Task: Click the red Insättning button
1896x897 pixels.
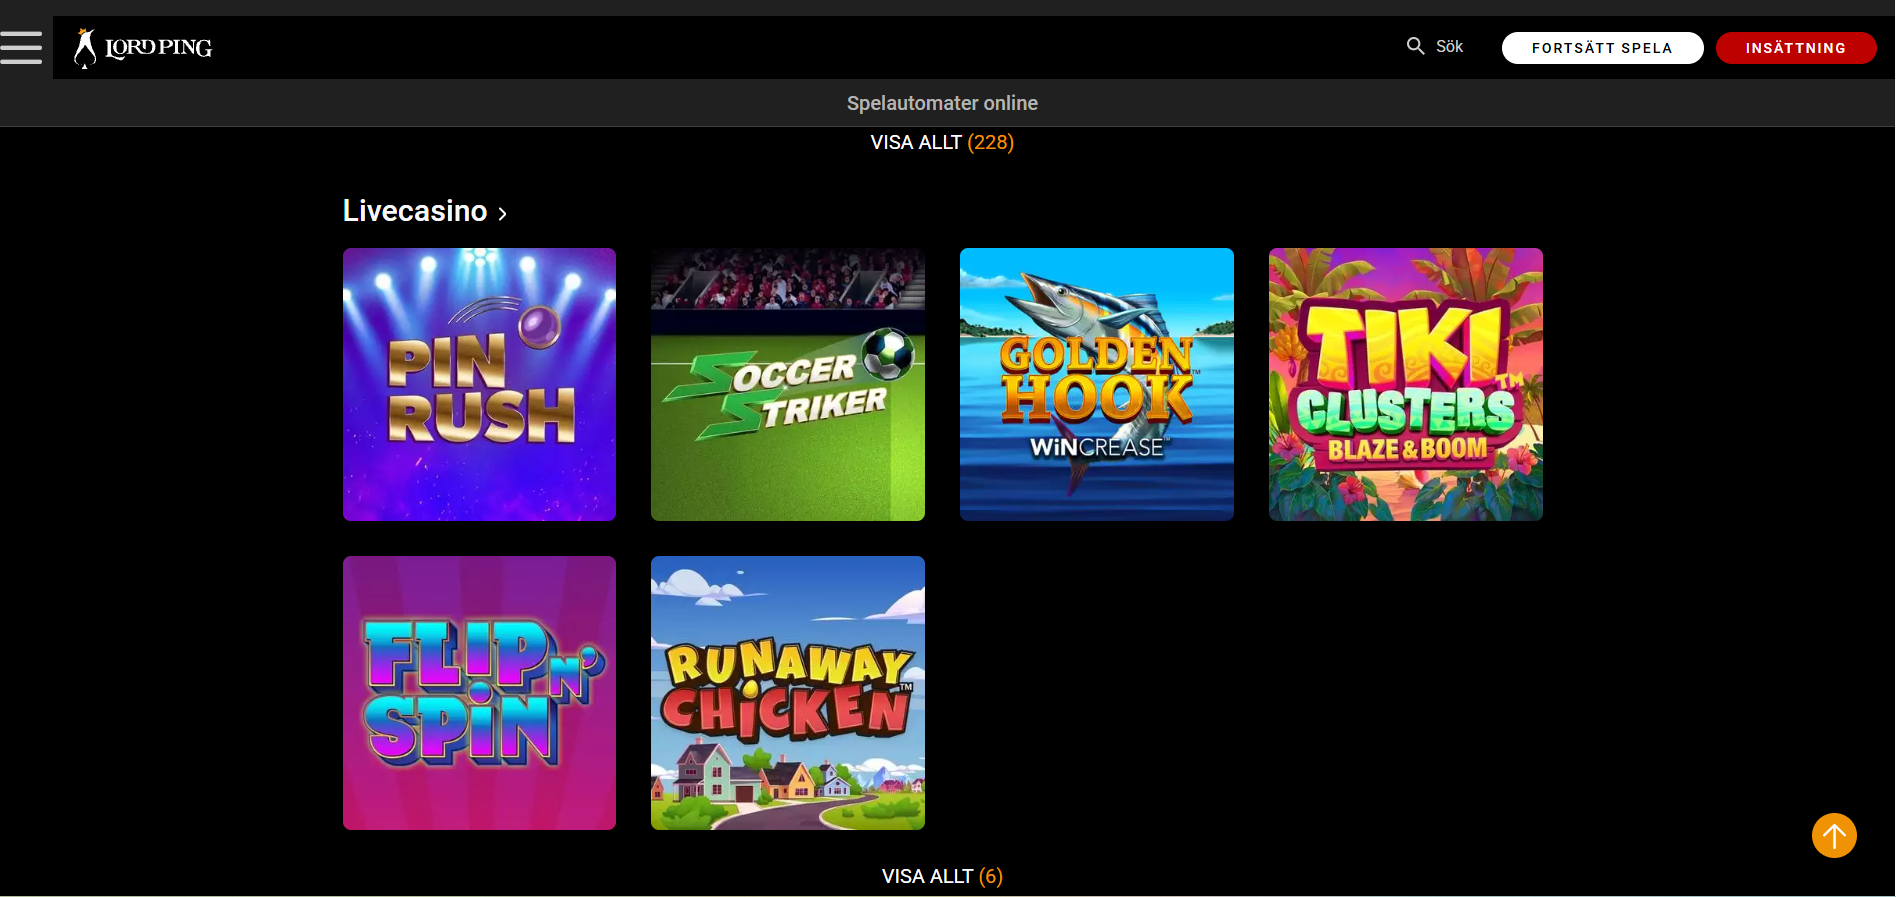Action: tap(1796, 48)
